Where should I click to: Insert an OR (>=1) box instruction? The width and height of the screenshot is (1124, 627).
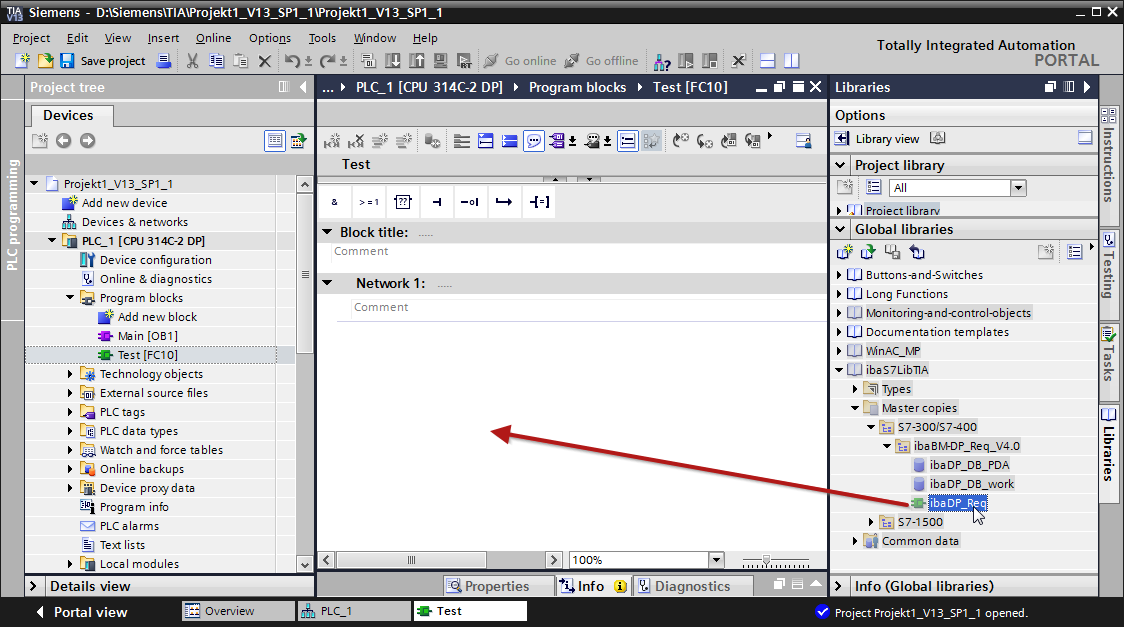click(368, 202)
